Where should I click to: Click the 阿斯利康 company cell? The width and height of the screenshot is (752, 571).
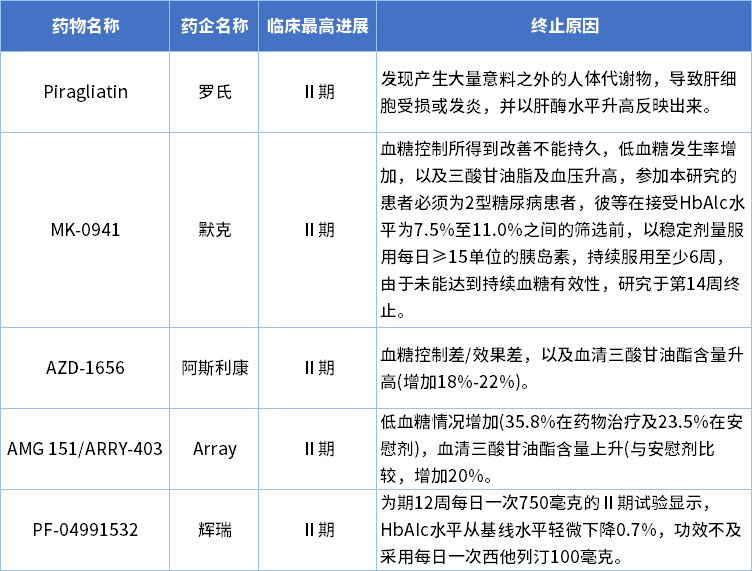pyautogui.click(x=214, y=368)
